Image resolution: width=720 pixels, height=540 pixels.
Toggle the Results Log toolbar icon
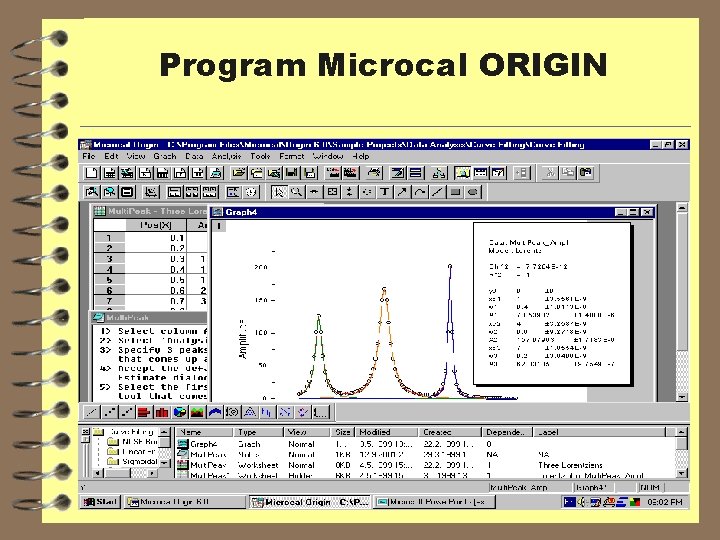click(x=480, y=173)
